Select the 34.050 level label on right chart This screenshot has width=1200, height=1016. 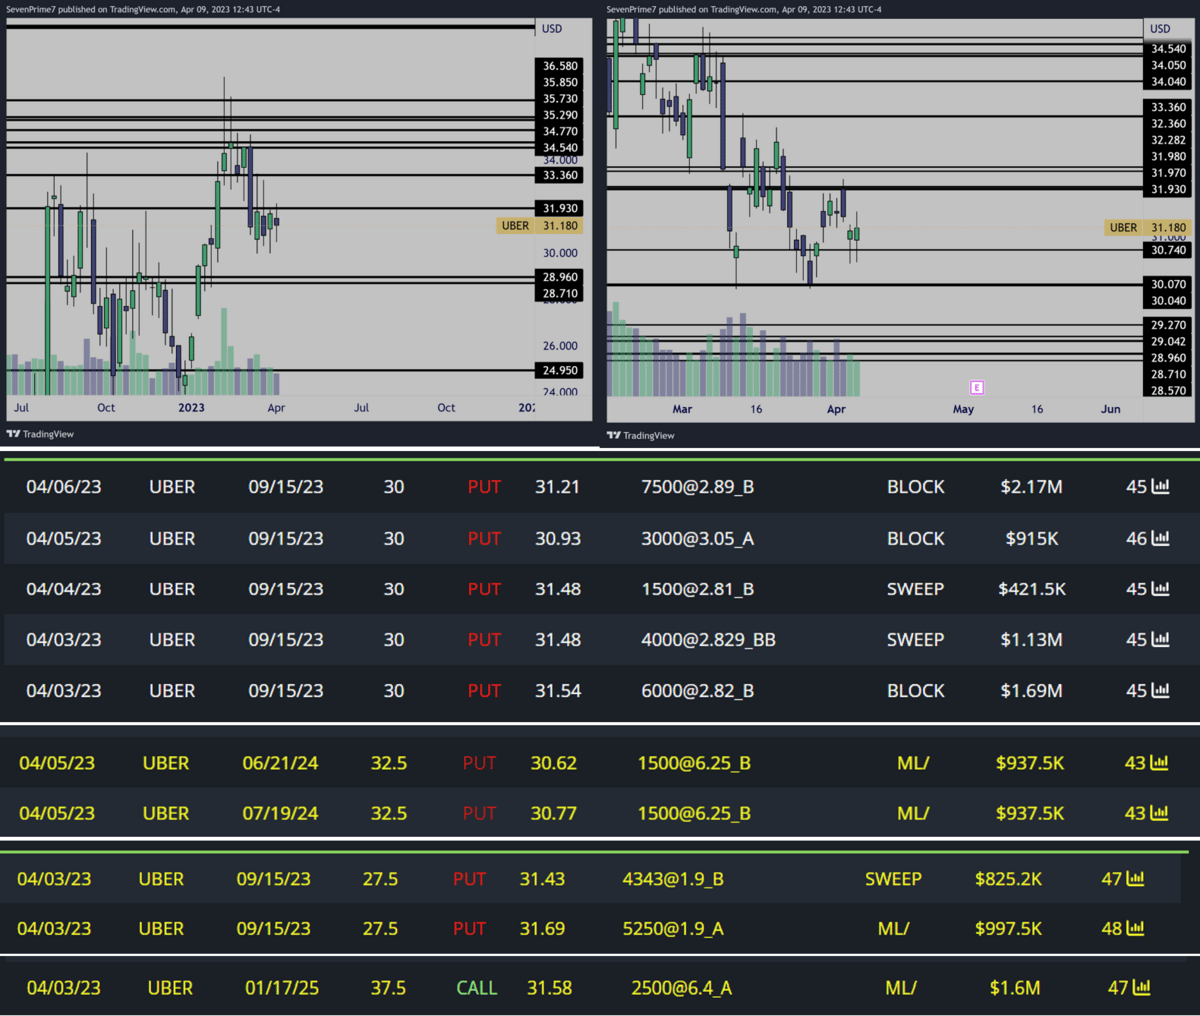[x=1168, y=65]
